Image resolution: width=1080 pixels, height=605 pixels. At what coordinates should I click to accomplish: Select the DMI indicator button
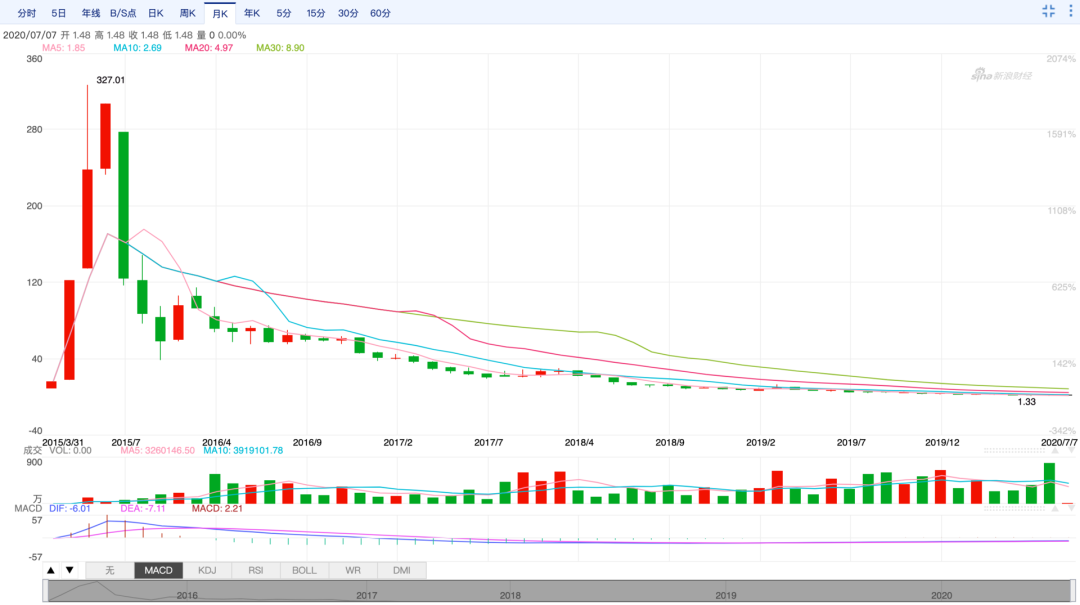(401, 570)
